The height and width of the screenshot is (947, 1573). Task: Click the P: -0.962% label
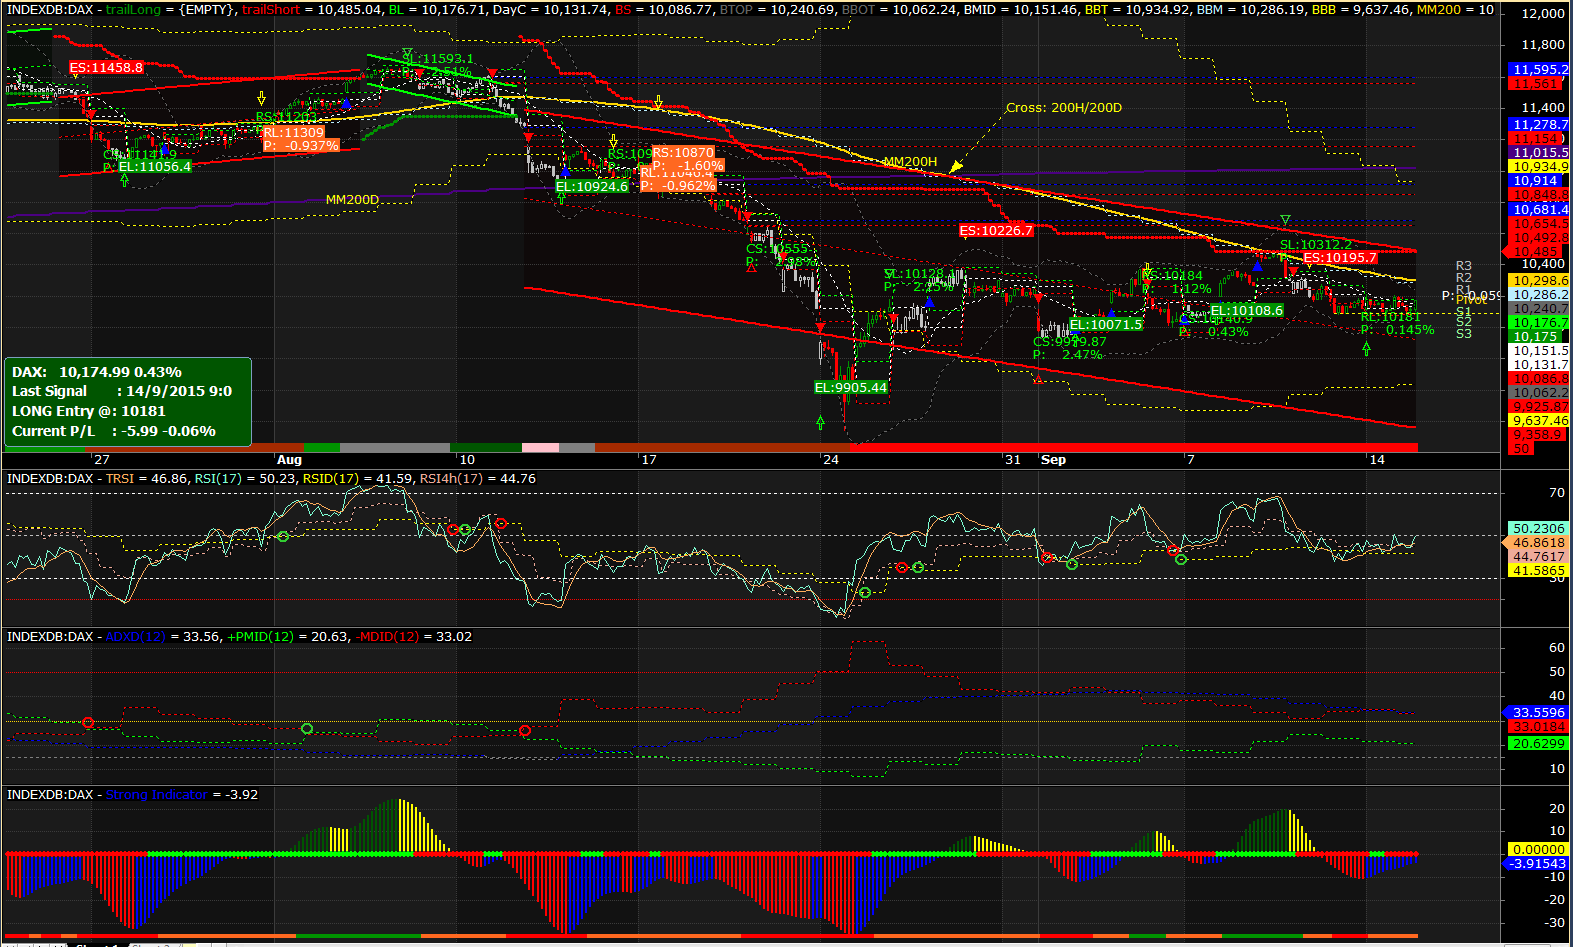point(679,185)
